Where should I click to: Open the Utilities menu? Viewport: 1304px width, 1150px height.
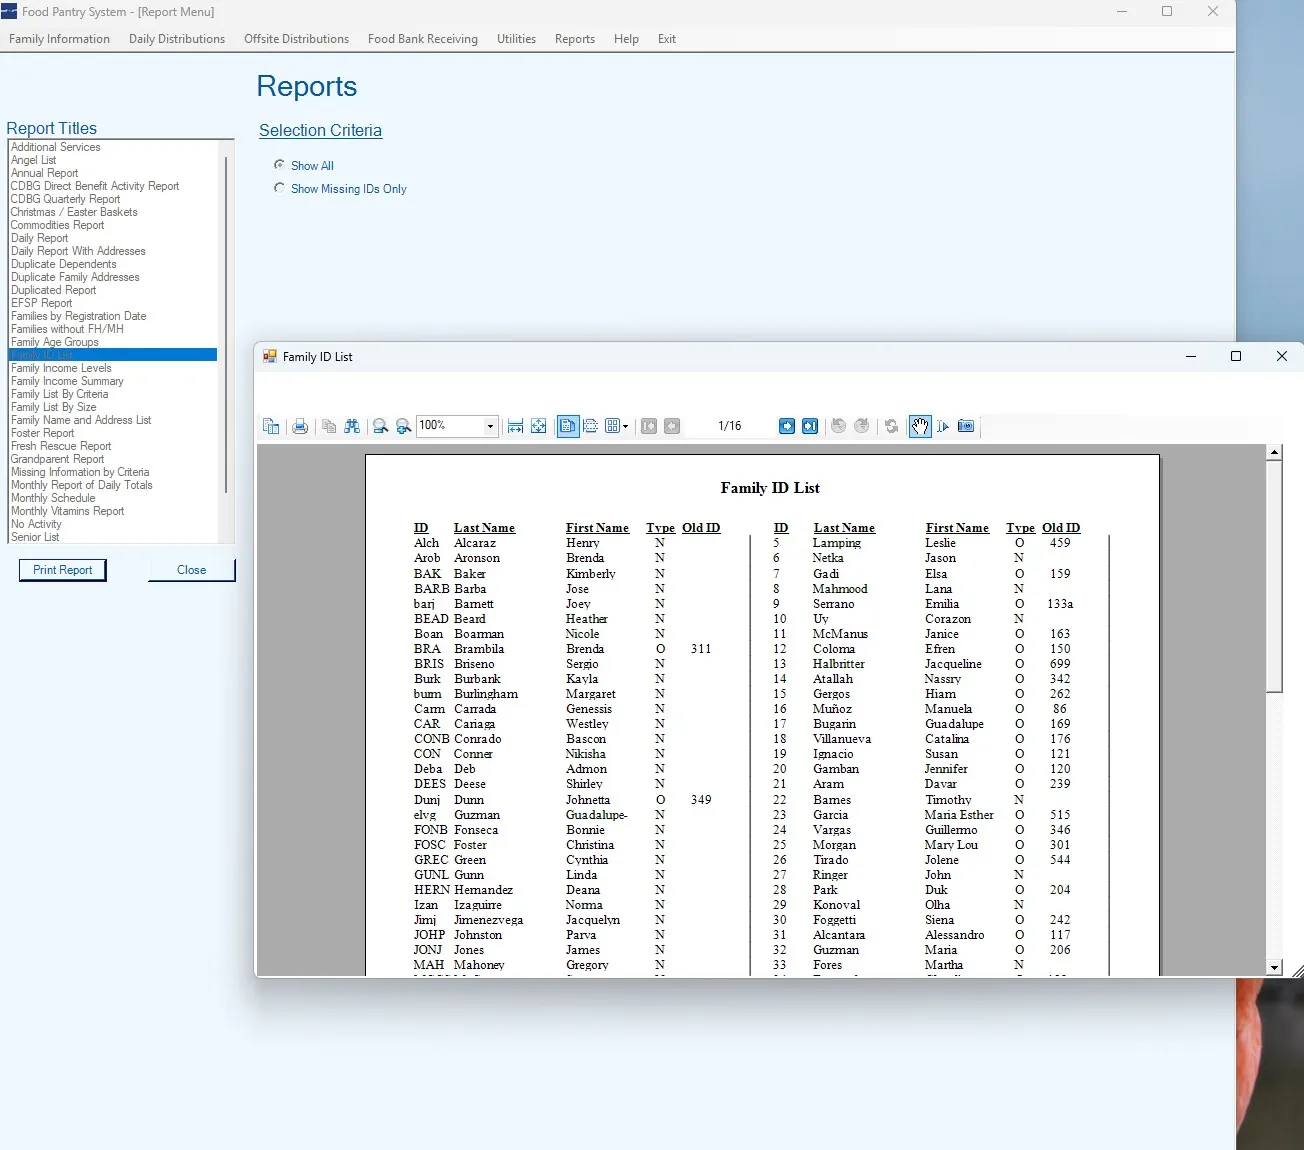[x=516, y=39]
